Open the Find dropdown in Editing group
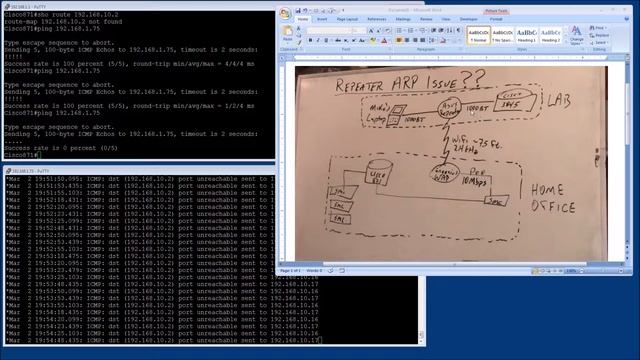The height and width of the screenshot is (360, 640). 598,28
